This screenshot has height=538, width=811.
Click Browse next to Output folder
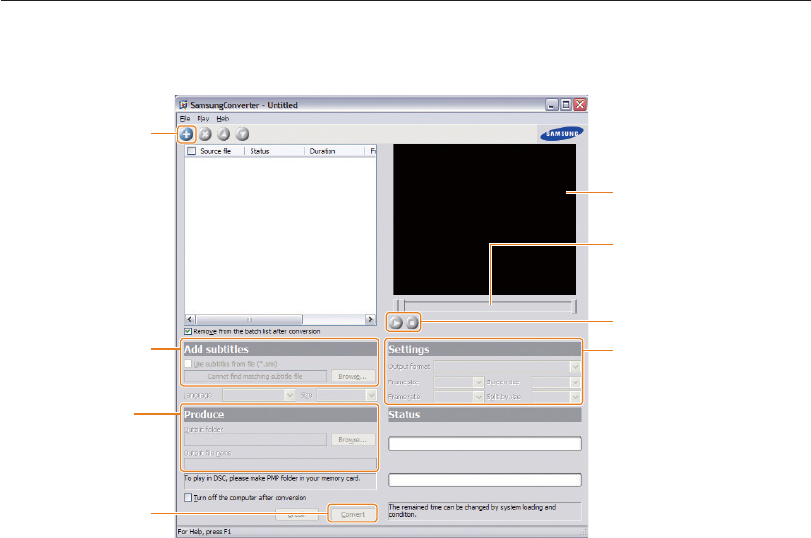click(x=353, y=440)
